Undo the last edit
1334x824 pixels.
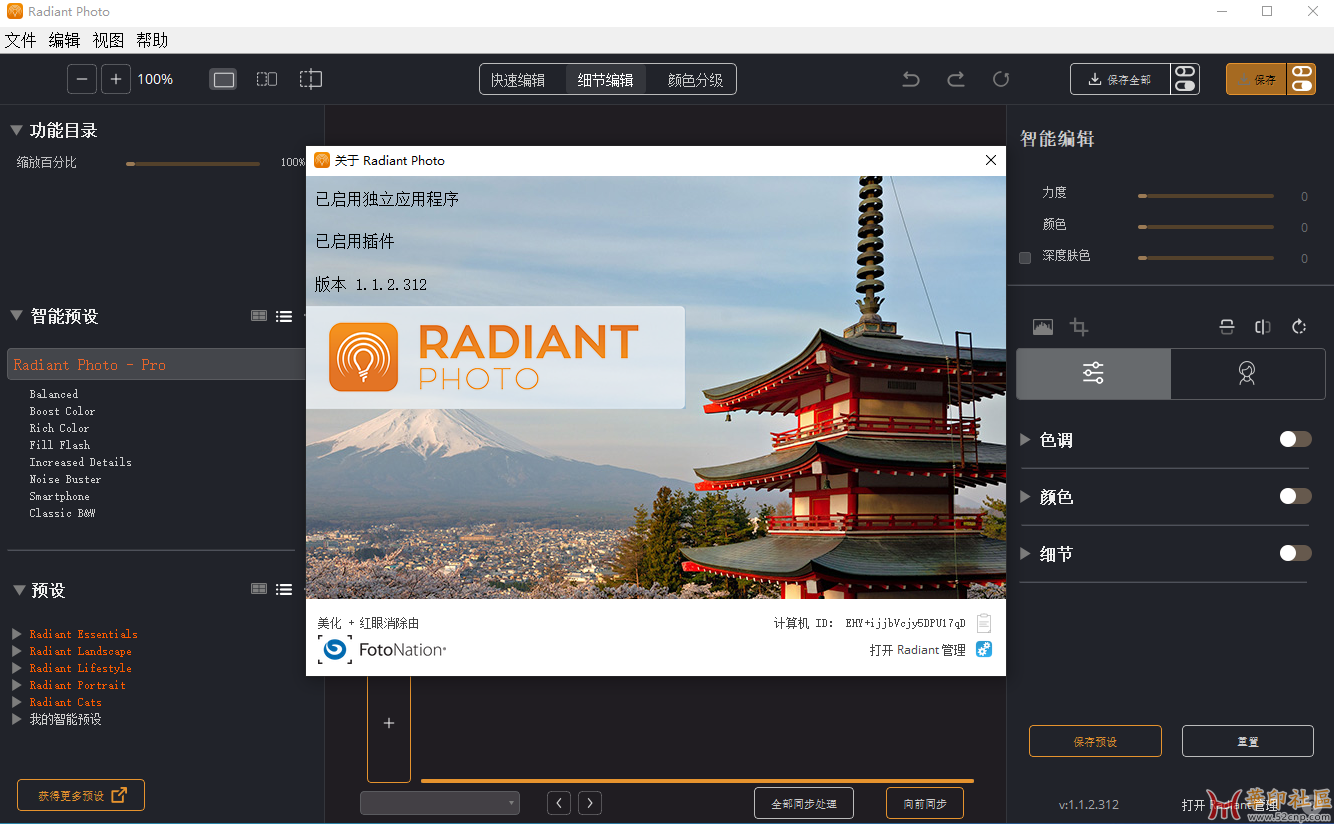click(x=911, y=79)
